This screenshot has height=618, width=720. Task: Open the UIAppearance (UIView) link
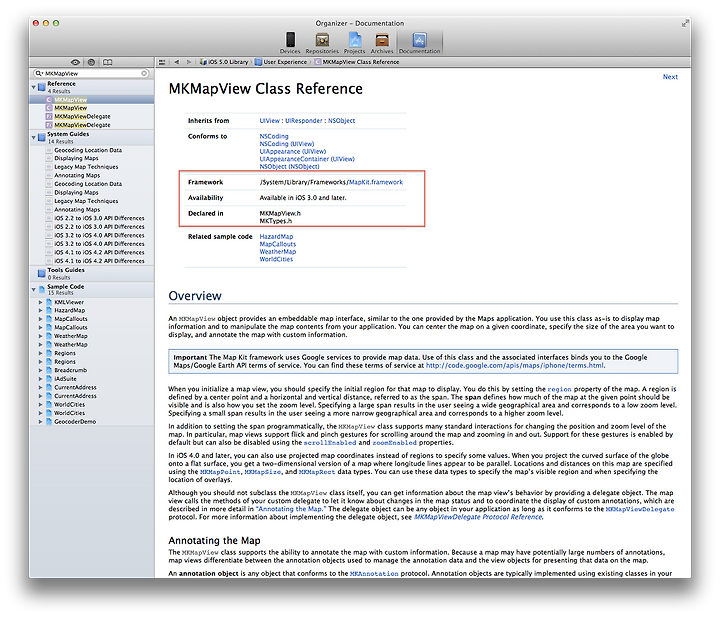pyautogui.click(x=292, y=152)
